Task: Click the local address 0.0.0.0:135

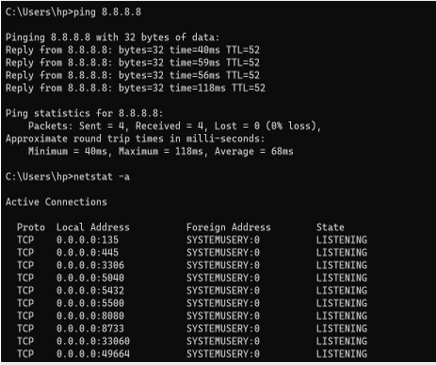Action: 87,240
